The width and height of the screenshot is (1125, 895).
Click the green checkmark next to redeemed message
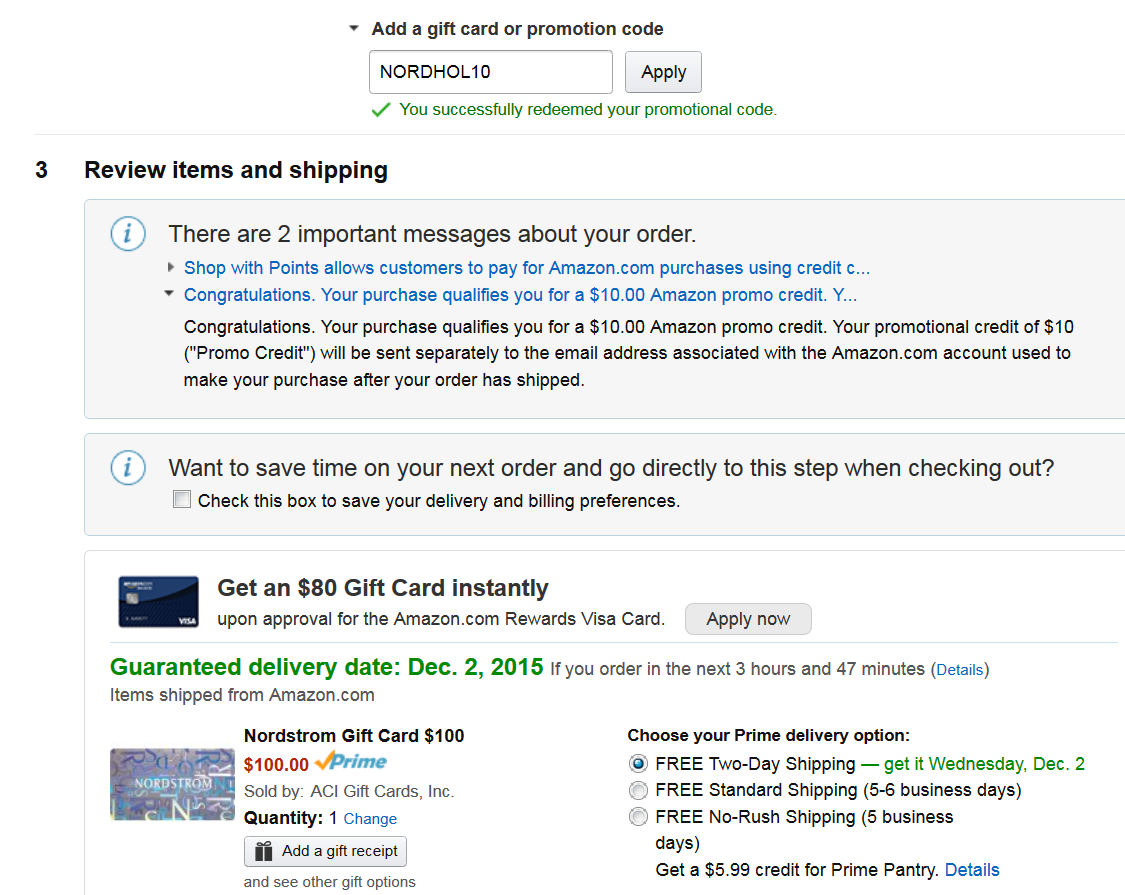coord(381,110)
